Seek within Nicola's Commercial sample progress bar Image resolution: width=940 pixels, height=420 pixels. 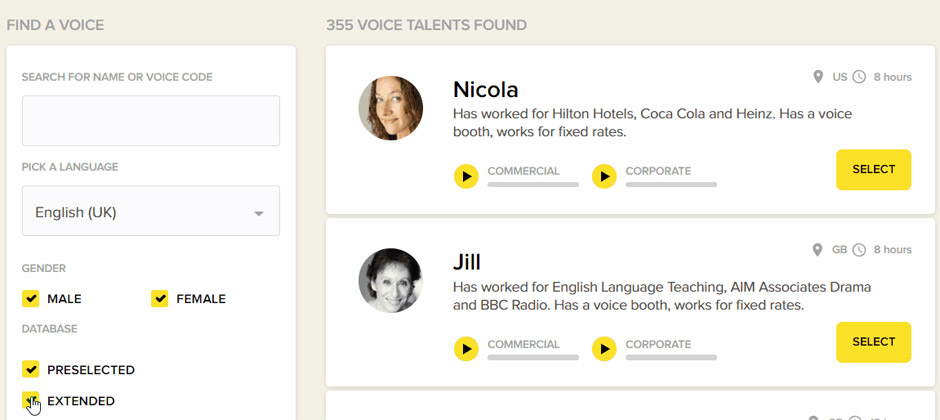tap(533, 185)
